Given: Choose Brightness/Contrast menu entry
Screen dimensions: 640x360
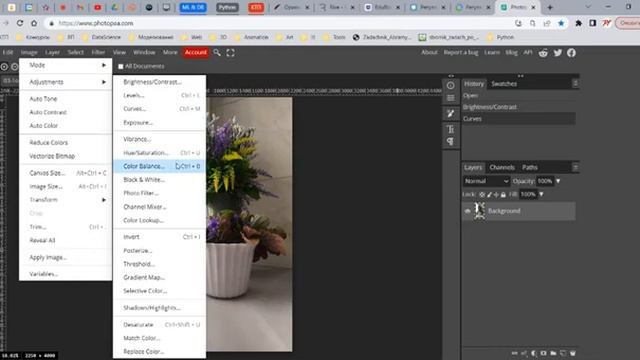Looking at the screenshot, I should coord(159,82).
